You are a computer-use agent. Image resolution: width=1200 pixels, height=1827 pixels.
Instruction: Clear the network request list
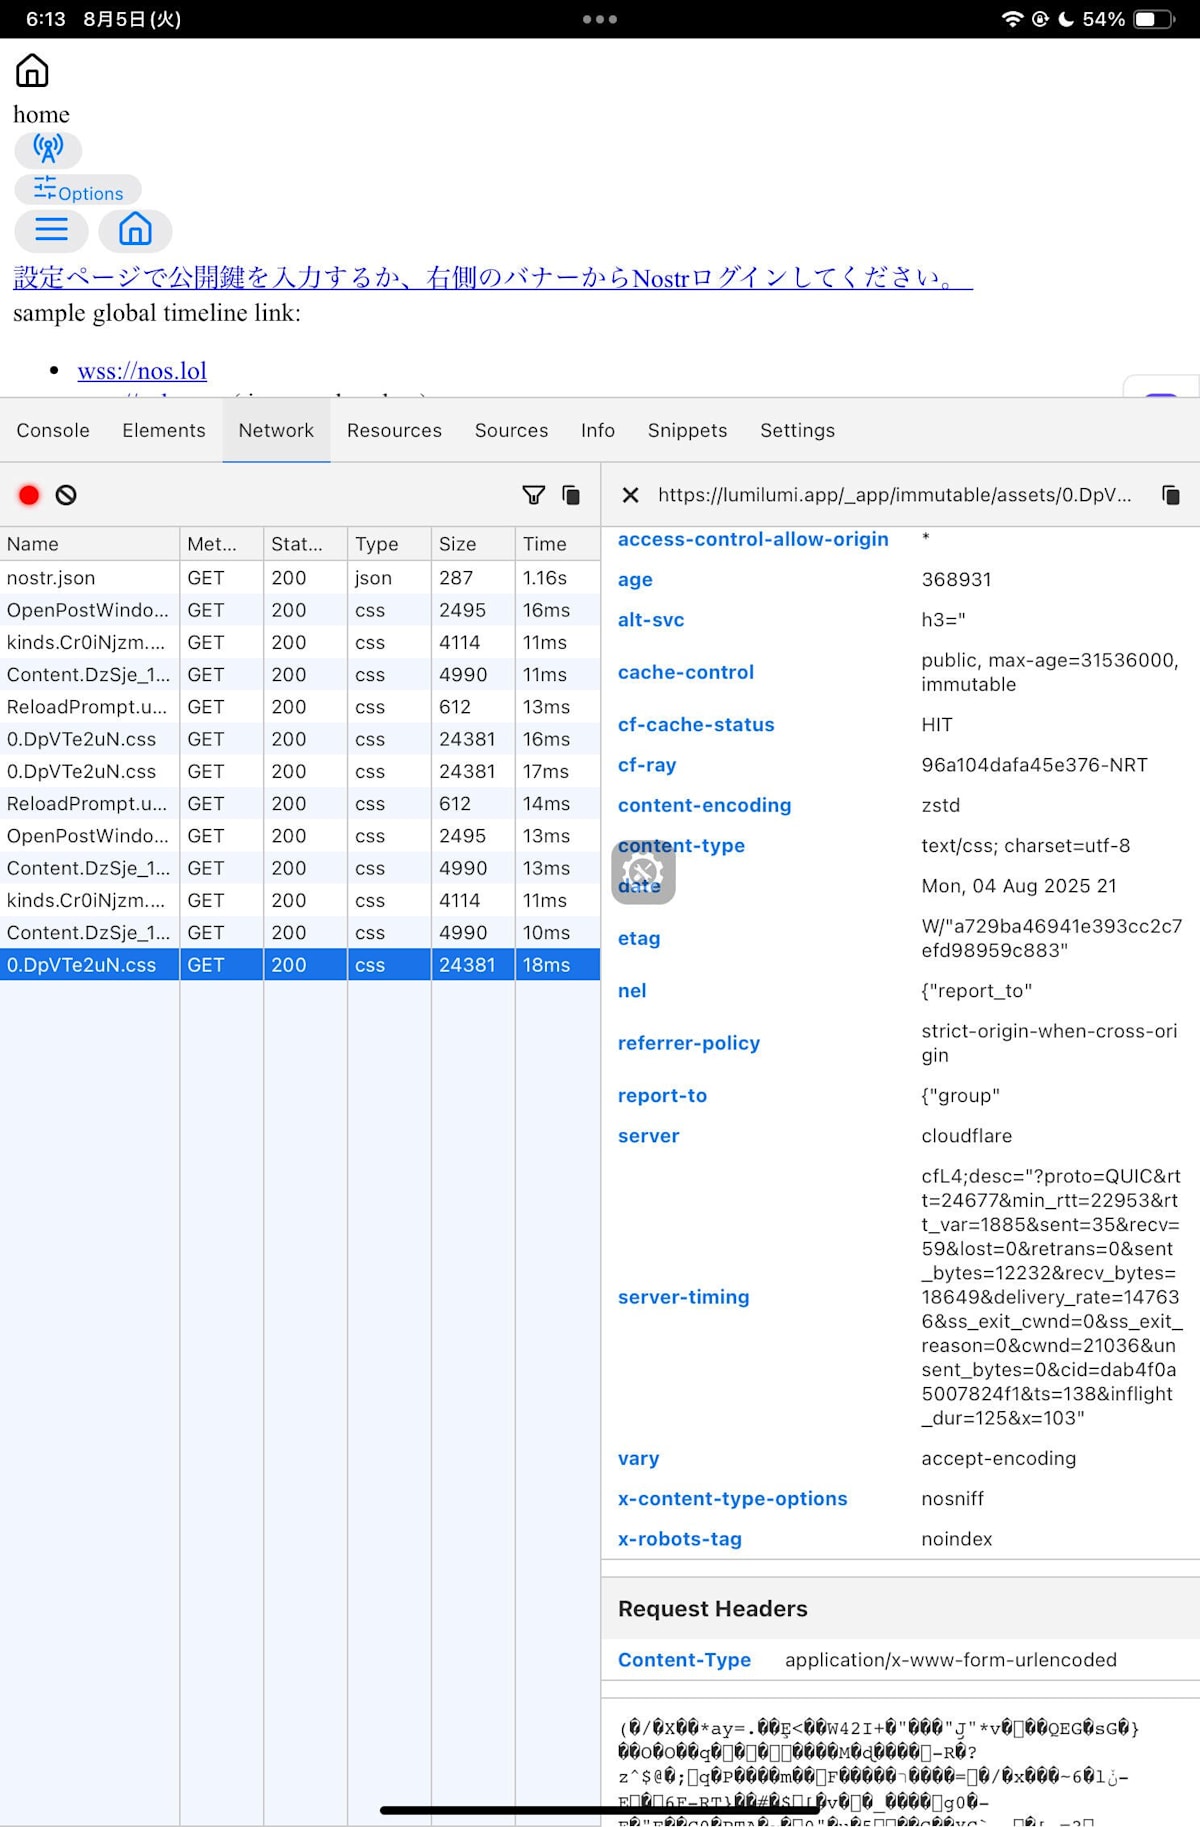click(66, 495)
